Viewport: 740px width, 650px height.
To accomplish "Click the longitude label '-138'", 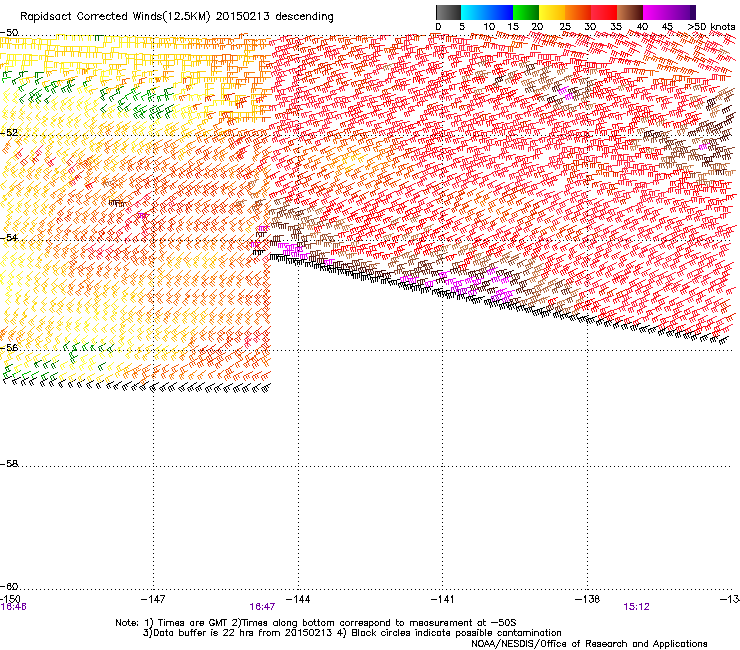I will coord(588,599).
